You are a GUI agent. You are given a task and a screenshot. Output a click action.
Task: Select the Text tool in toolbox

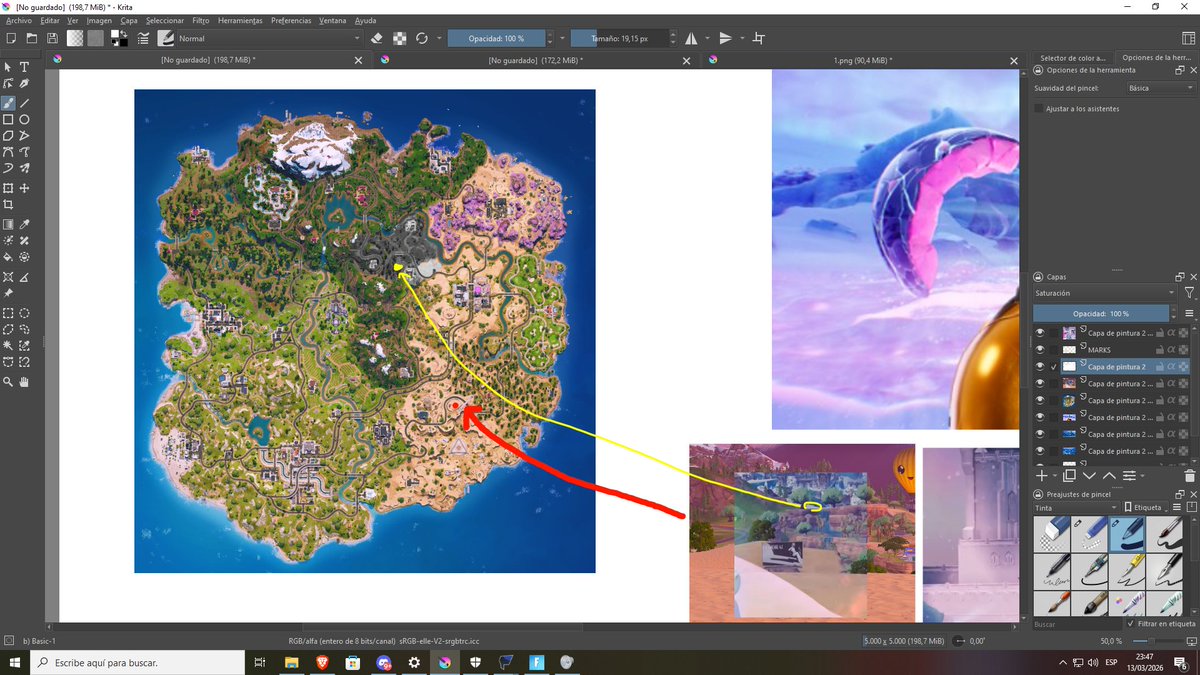[x=24, y=67]
